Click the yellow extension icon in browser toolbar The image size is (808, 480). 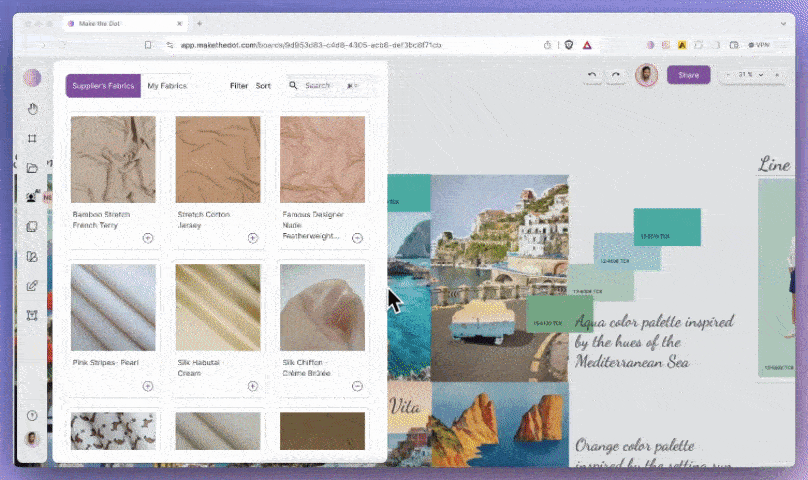coord(682,45)
